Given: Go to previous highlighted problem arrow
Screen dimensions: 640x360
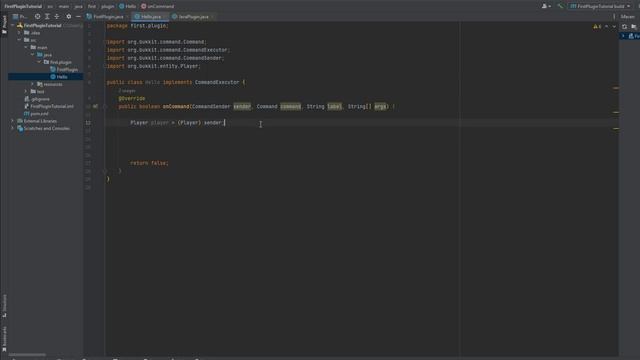Looking at the screenshot, I should (x=607, y=27).
